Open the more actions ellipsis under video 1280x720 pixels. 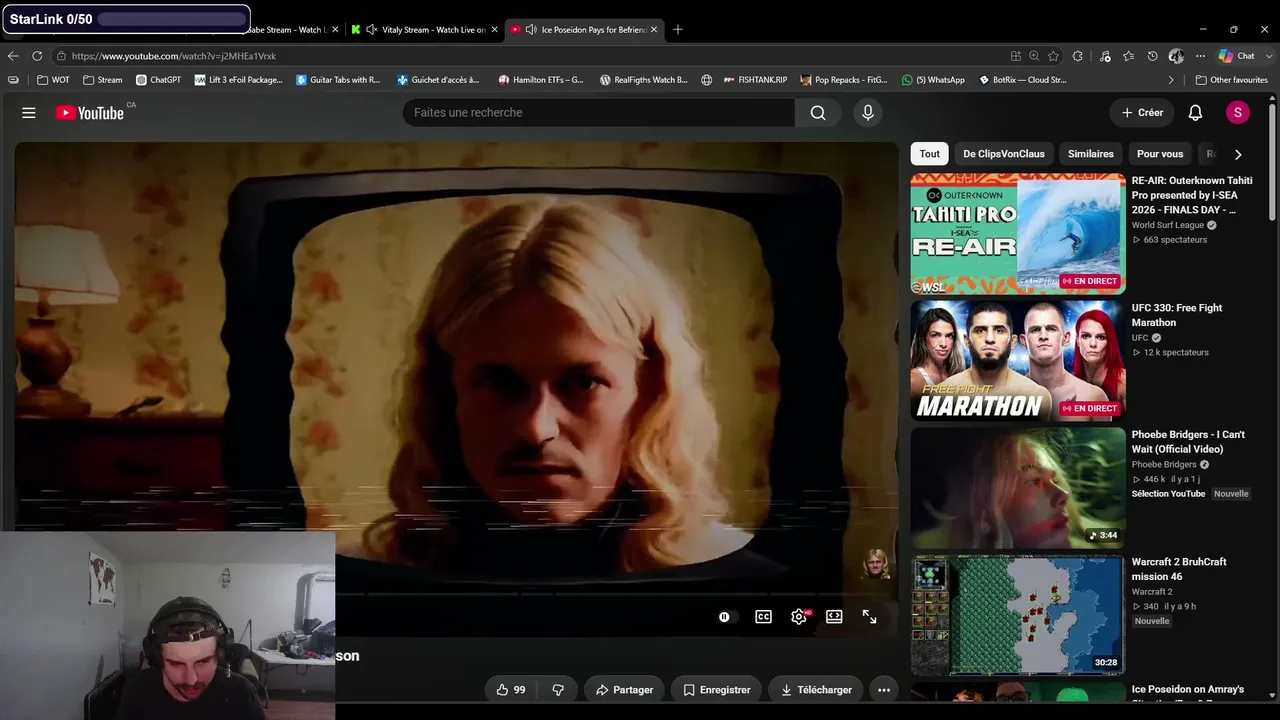point(884,690)
